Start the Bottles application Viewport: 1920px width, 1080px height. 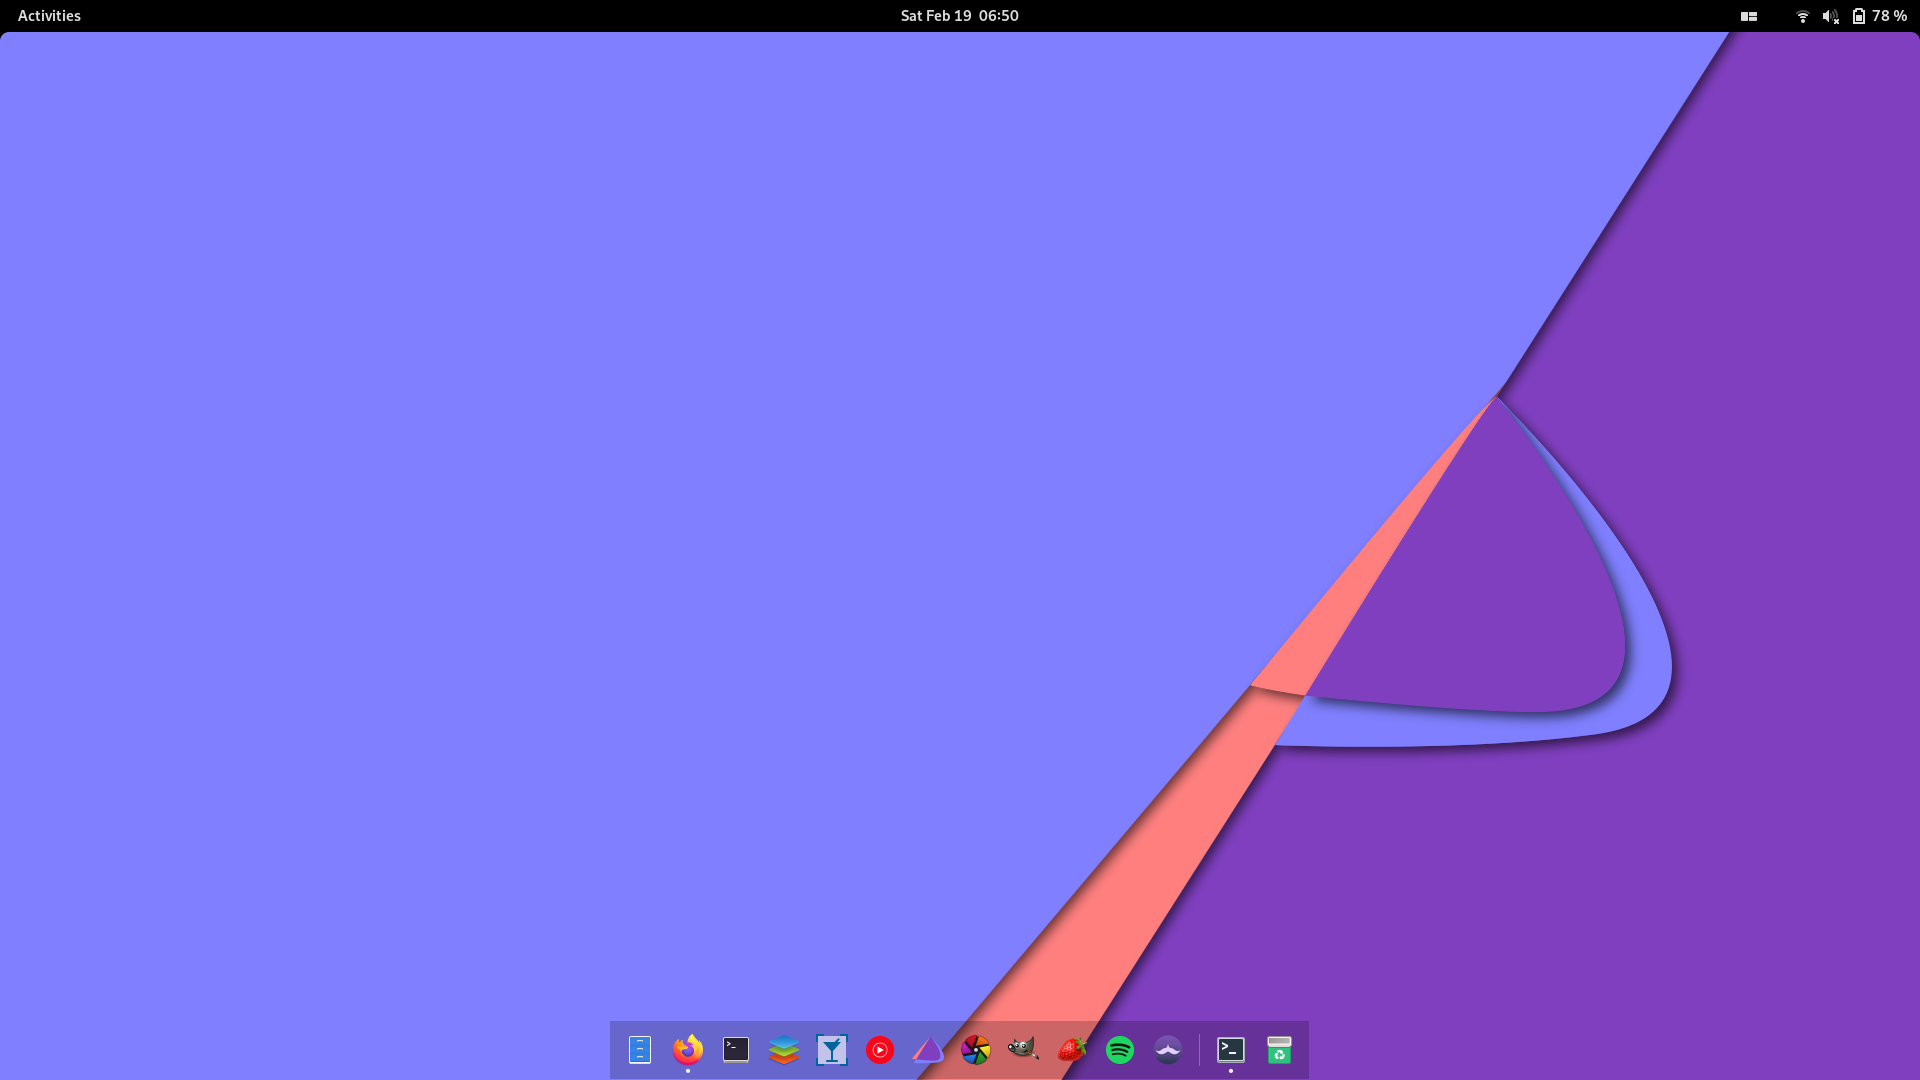pos(832,1050)
